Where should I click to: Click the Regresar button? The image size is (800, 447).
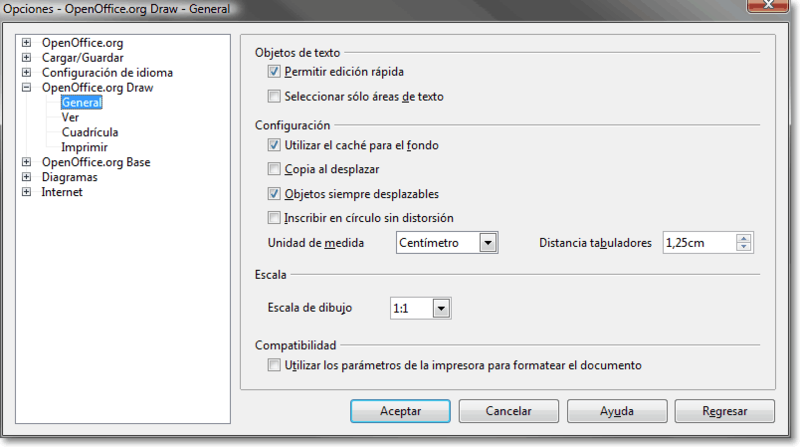point(725,411)
